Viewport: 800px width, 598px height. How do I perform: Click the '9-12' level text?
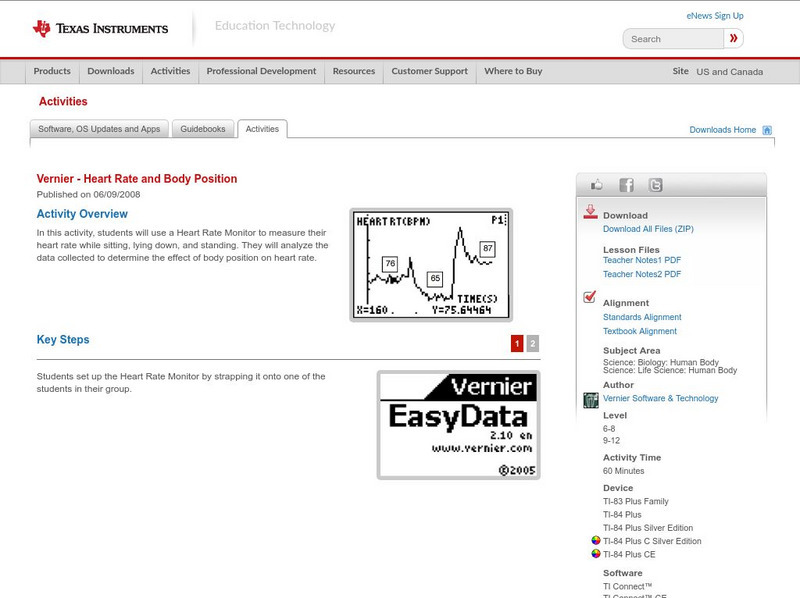pos(611,441)
